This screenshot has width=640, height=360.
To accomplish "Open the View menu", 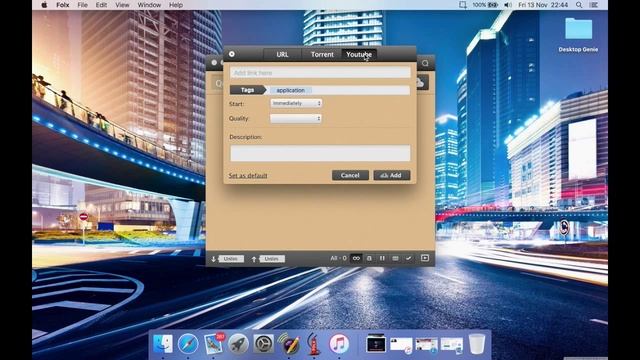I will 122,5.
